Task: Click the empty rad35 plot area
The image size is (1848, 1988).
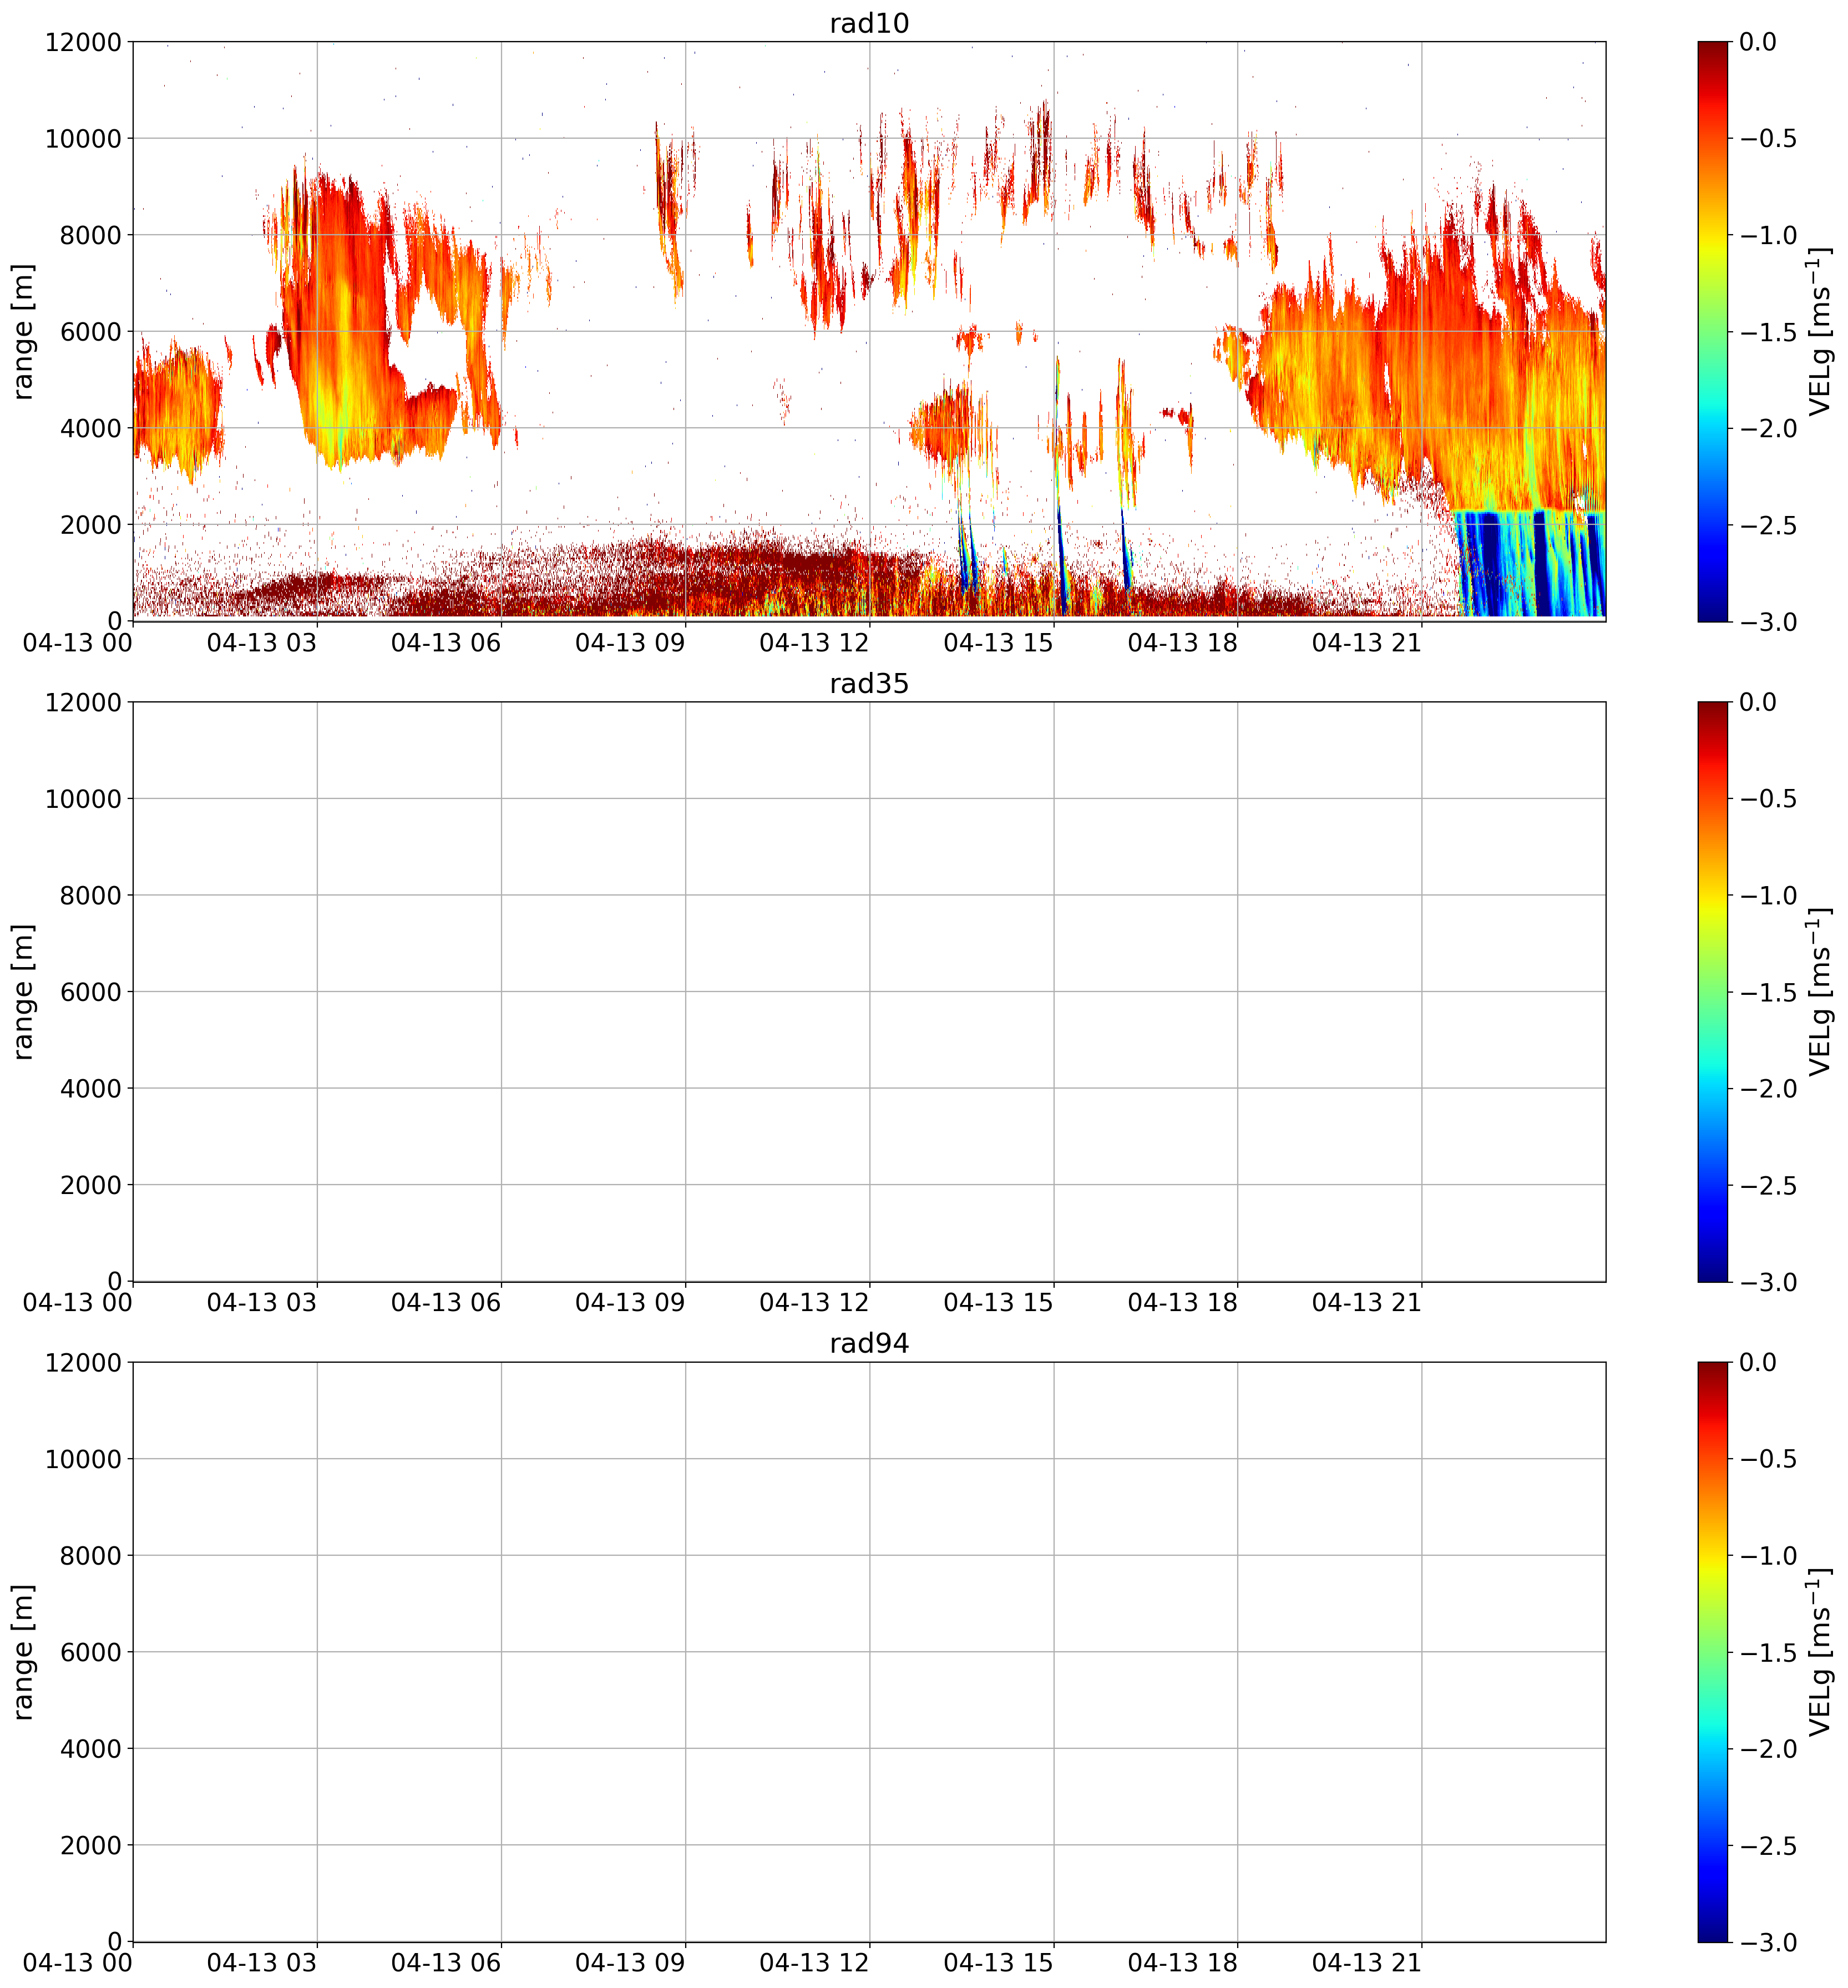Action: tap(869, 991)
